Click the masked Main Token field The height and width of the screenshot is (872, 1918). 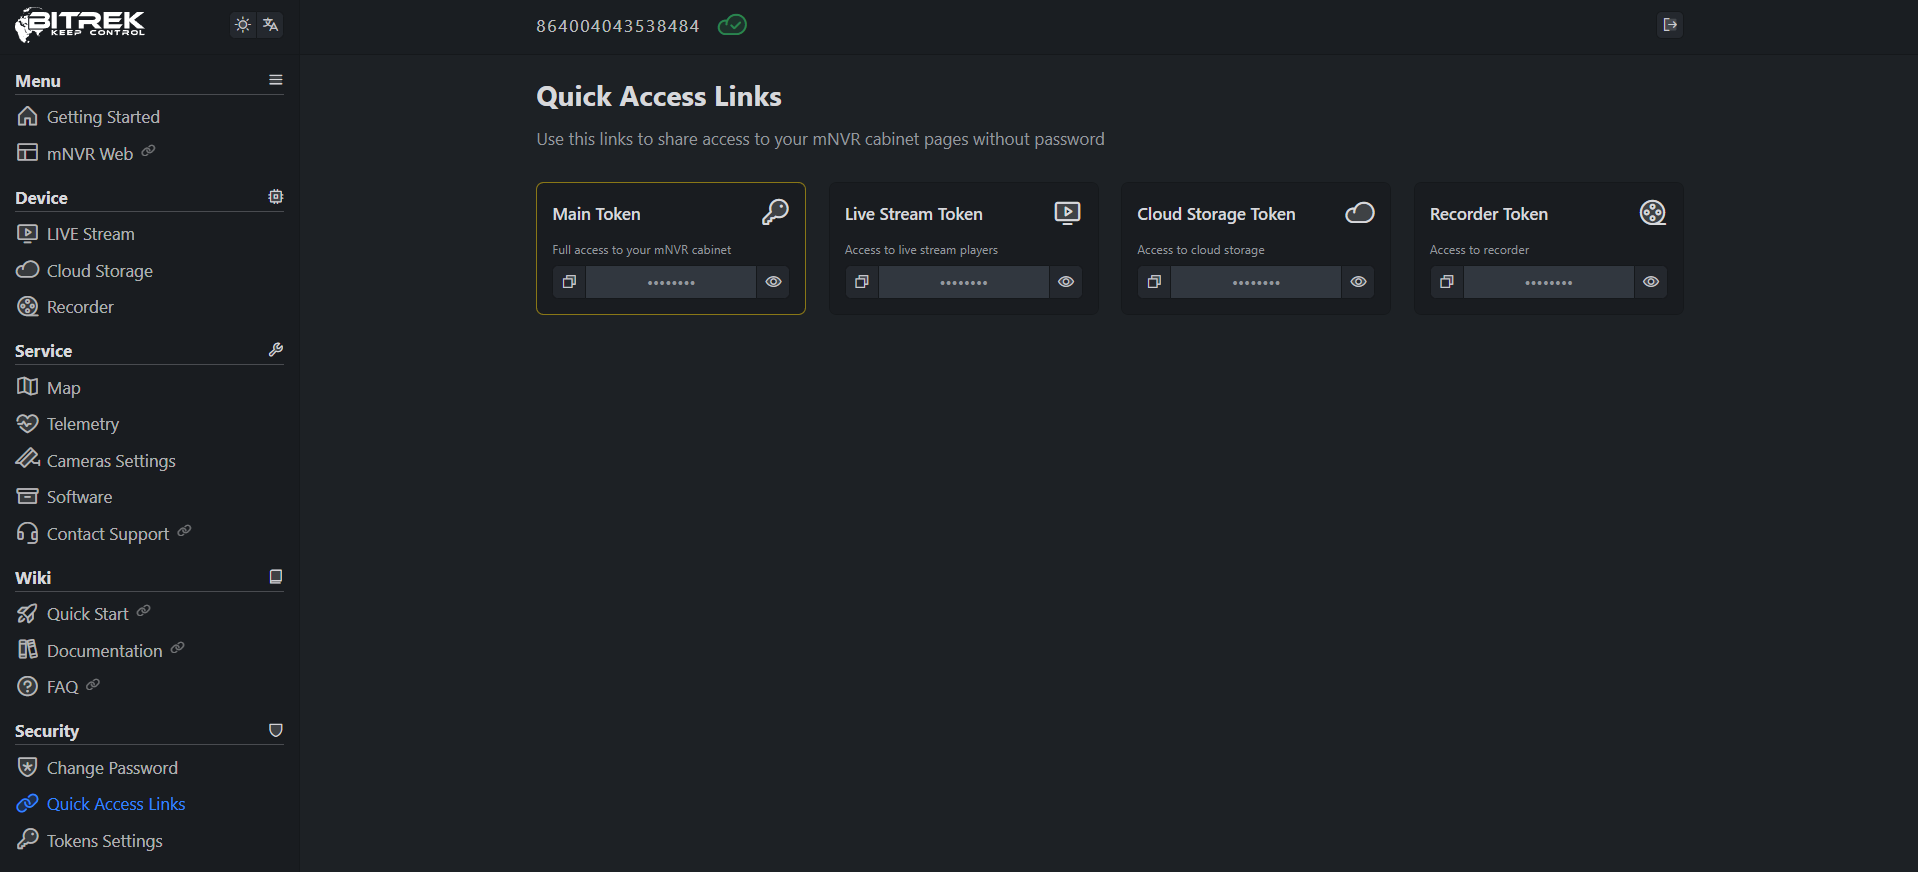[x=671, y=283]
